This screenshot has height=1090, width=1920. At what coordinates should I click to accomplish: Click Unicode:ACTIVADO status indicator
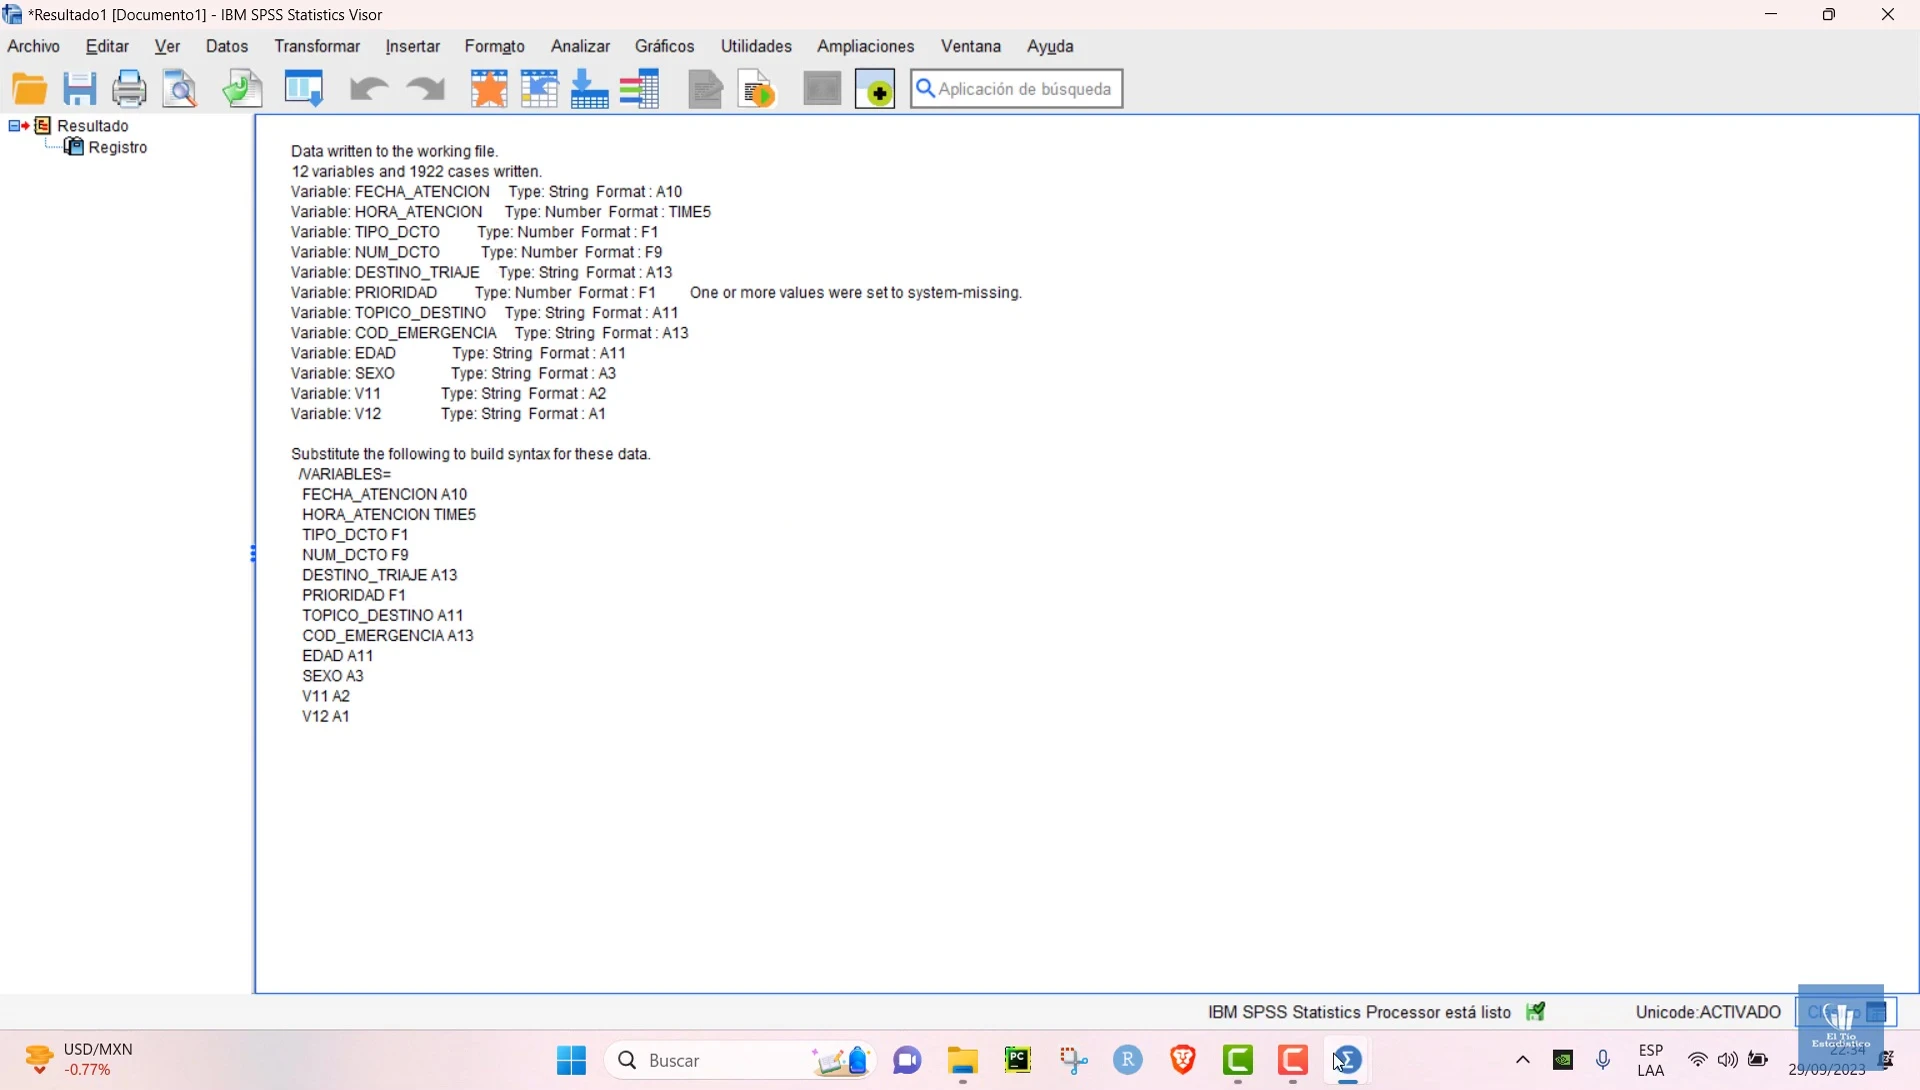1708,1013
